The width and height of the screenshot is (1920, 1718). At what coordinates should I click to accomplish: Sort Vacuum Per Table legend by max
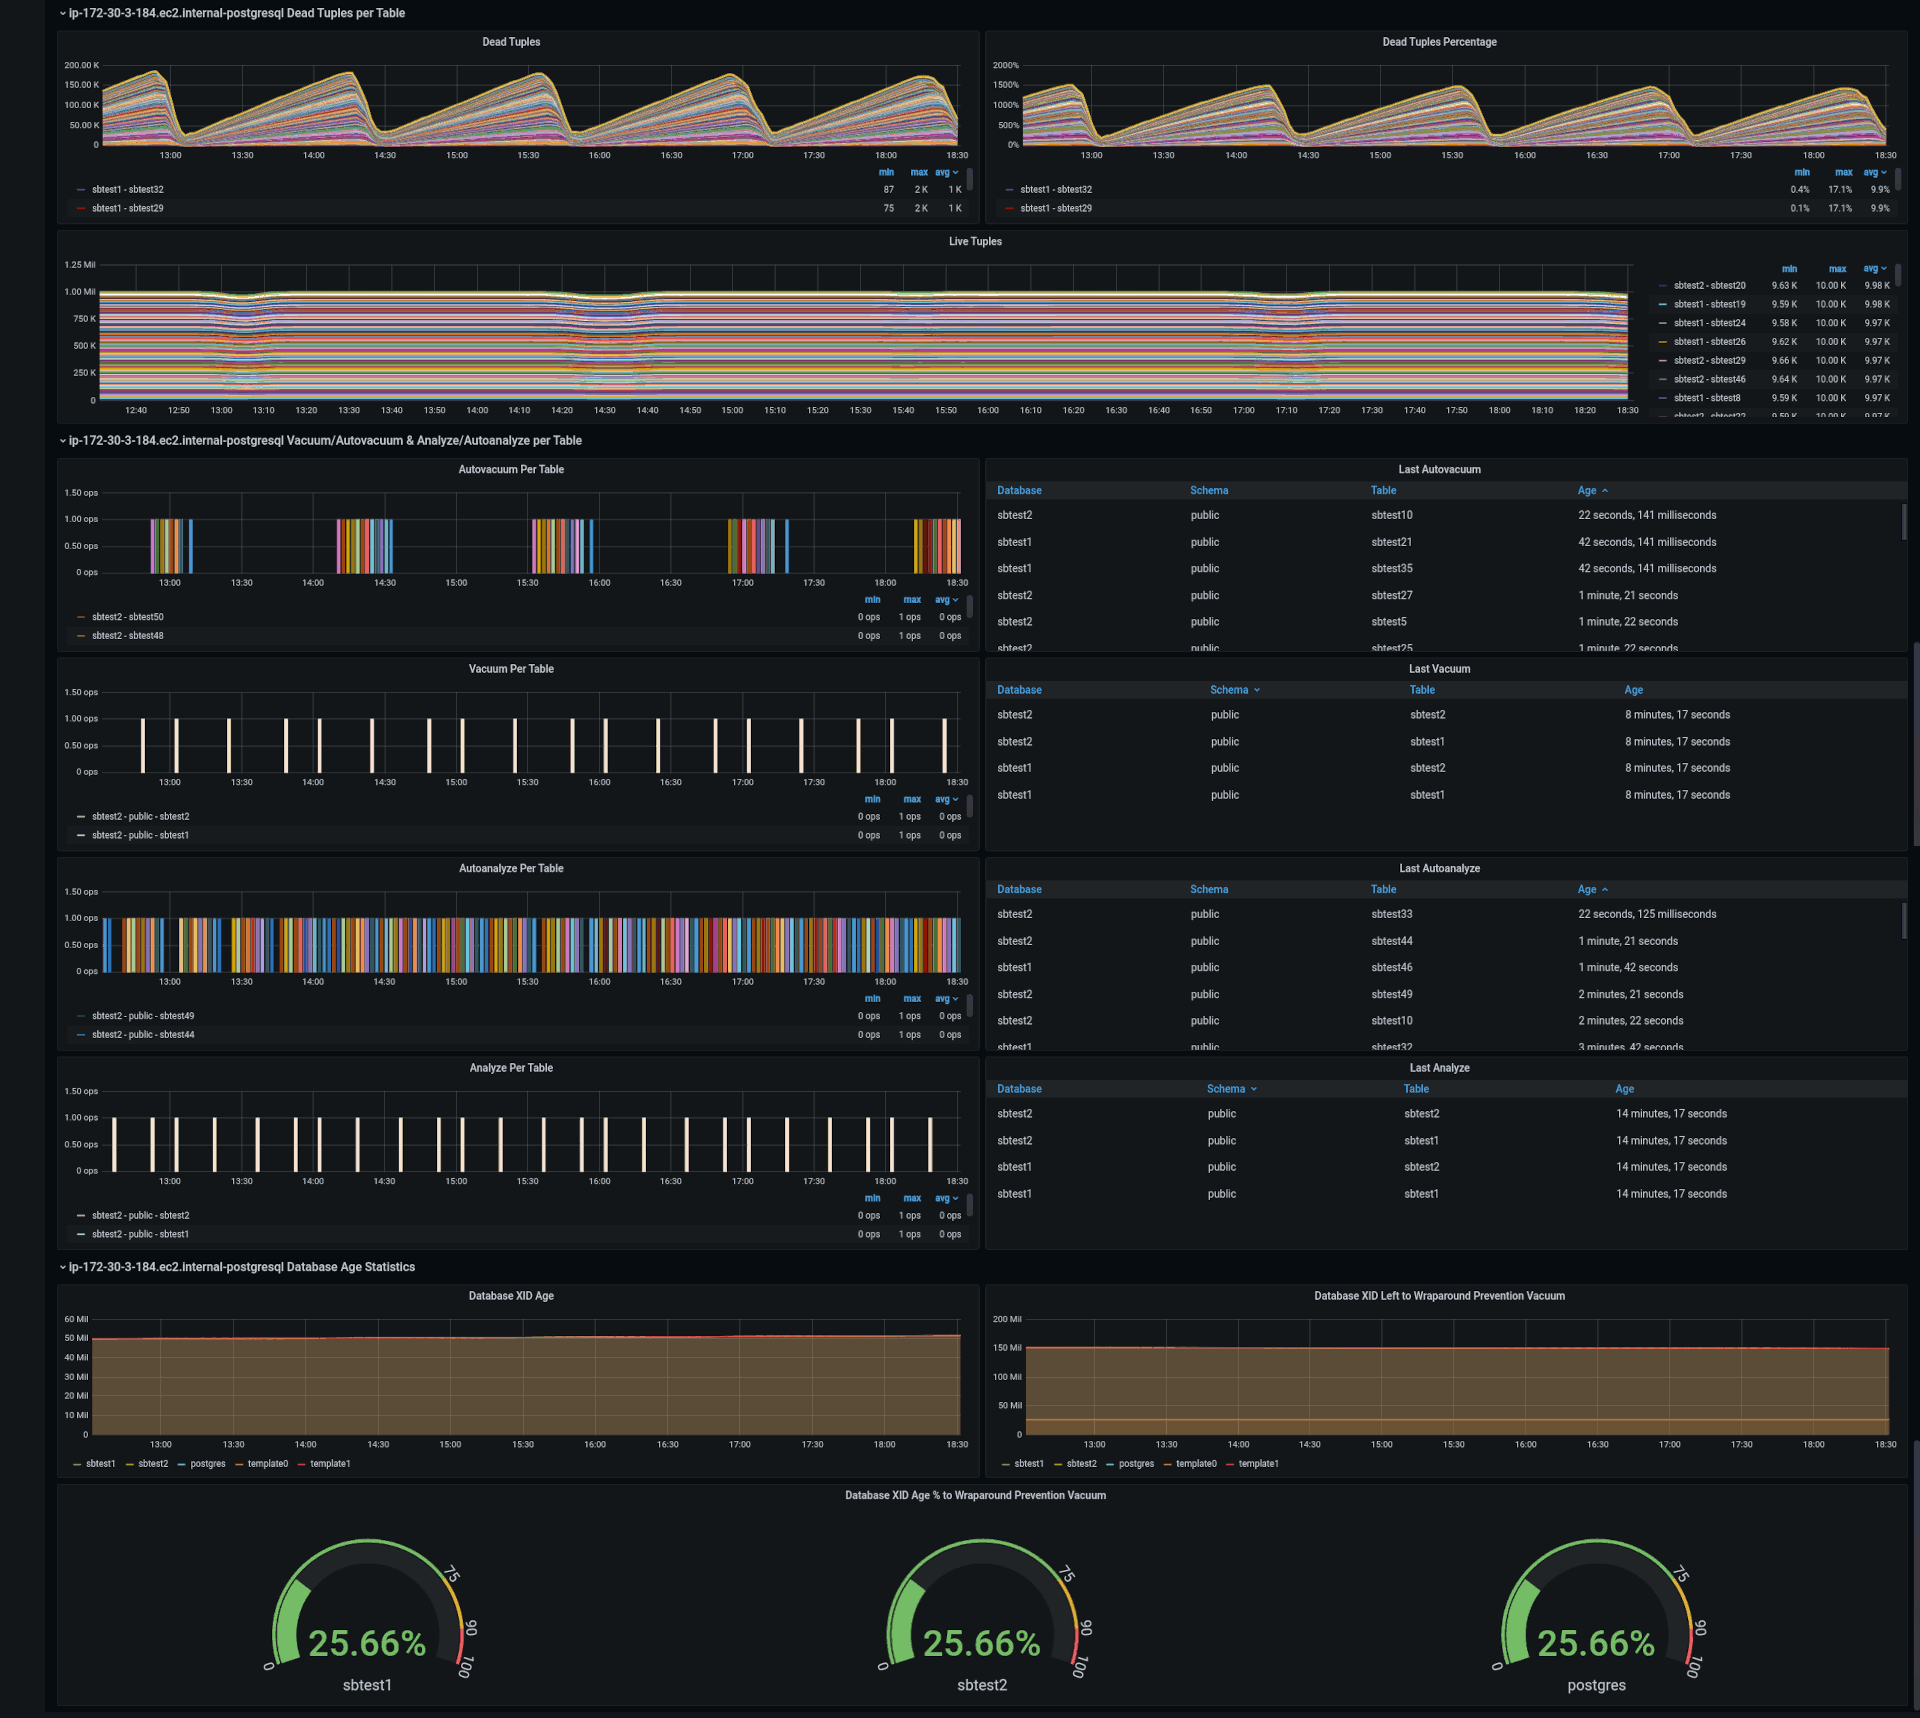(x=912, y=799)
